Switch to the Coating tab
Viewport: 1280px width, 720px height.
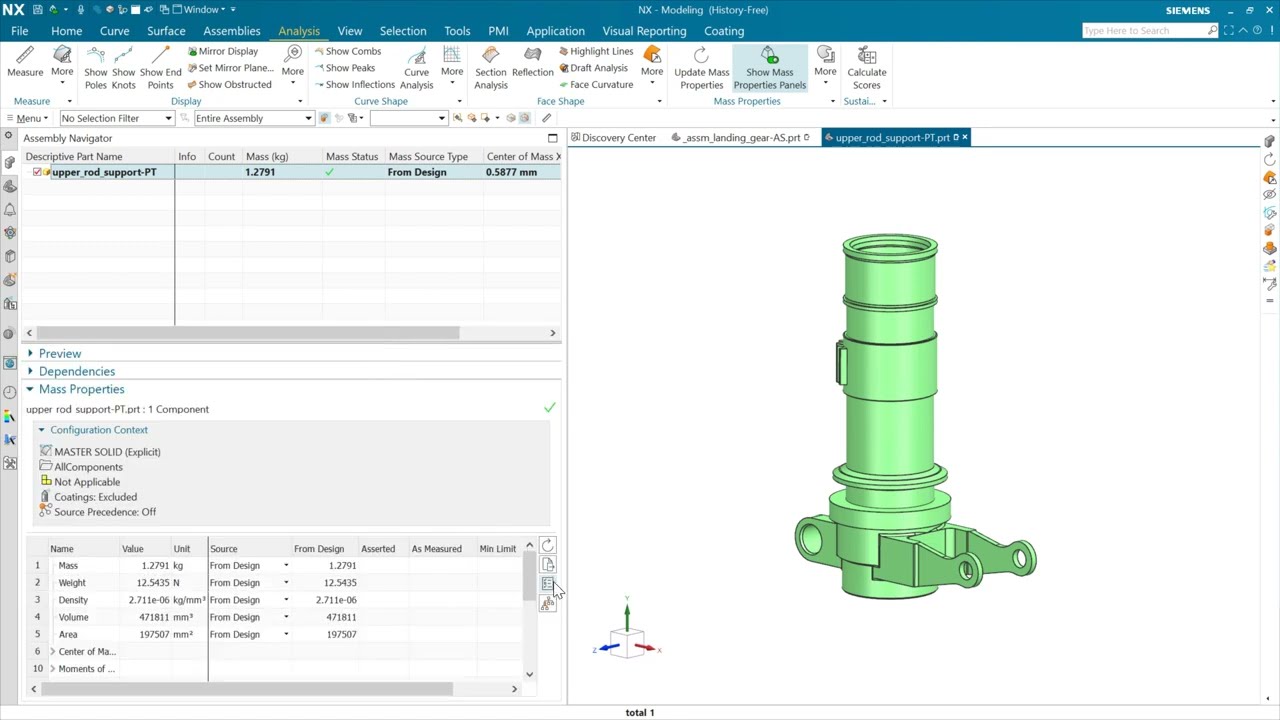pos(724,31)
